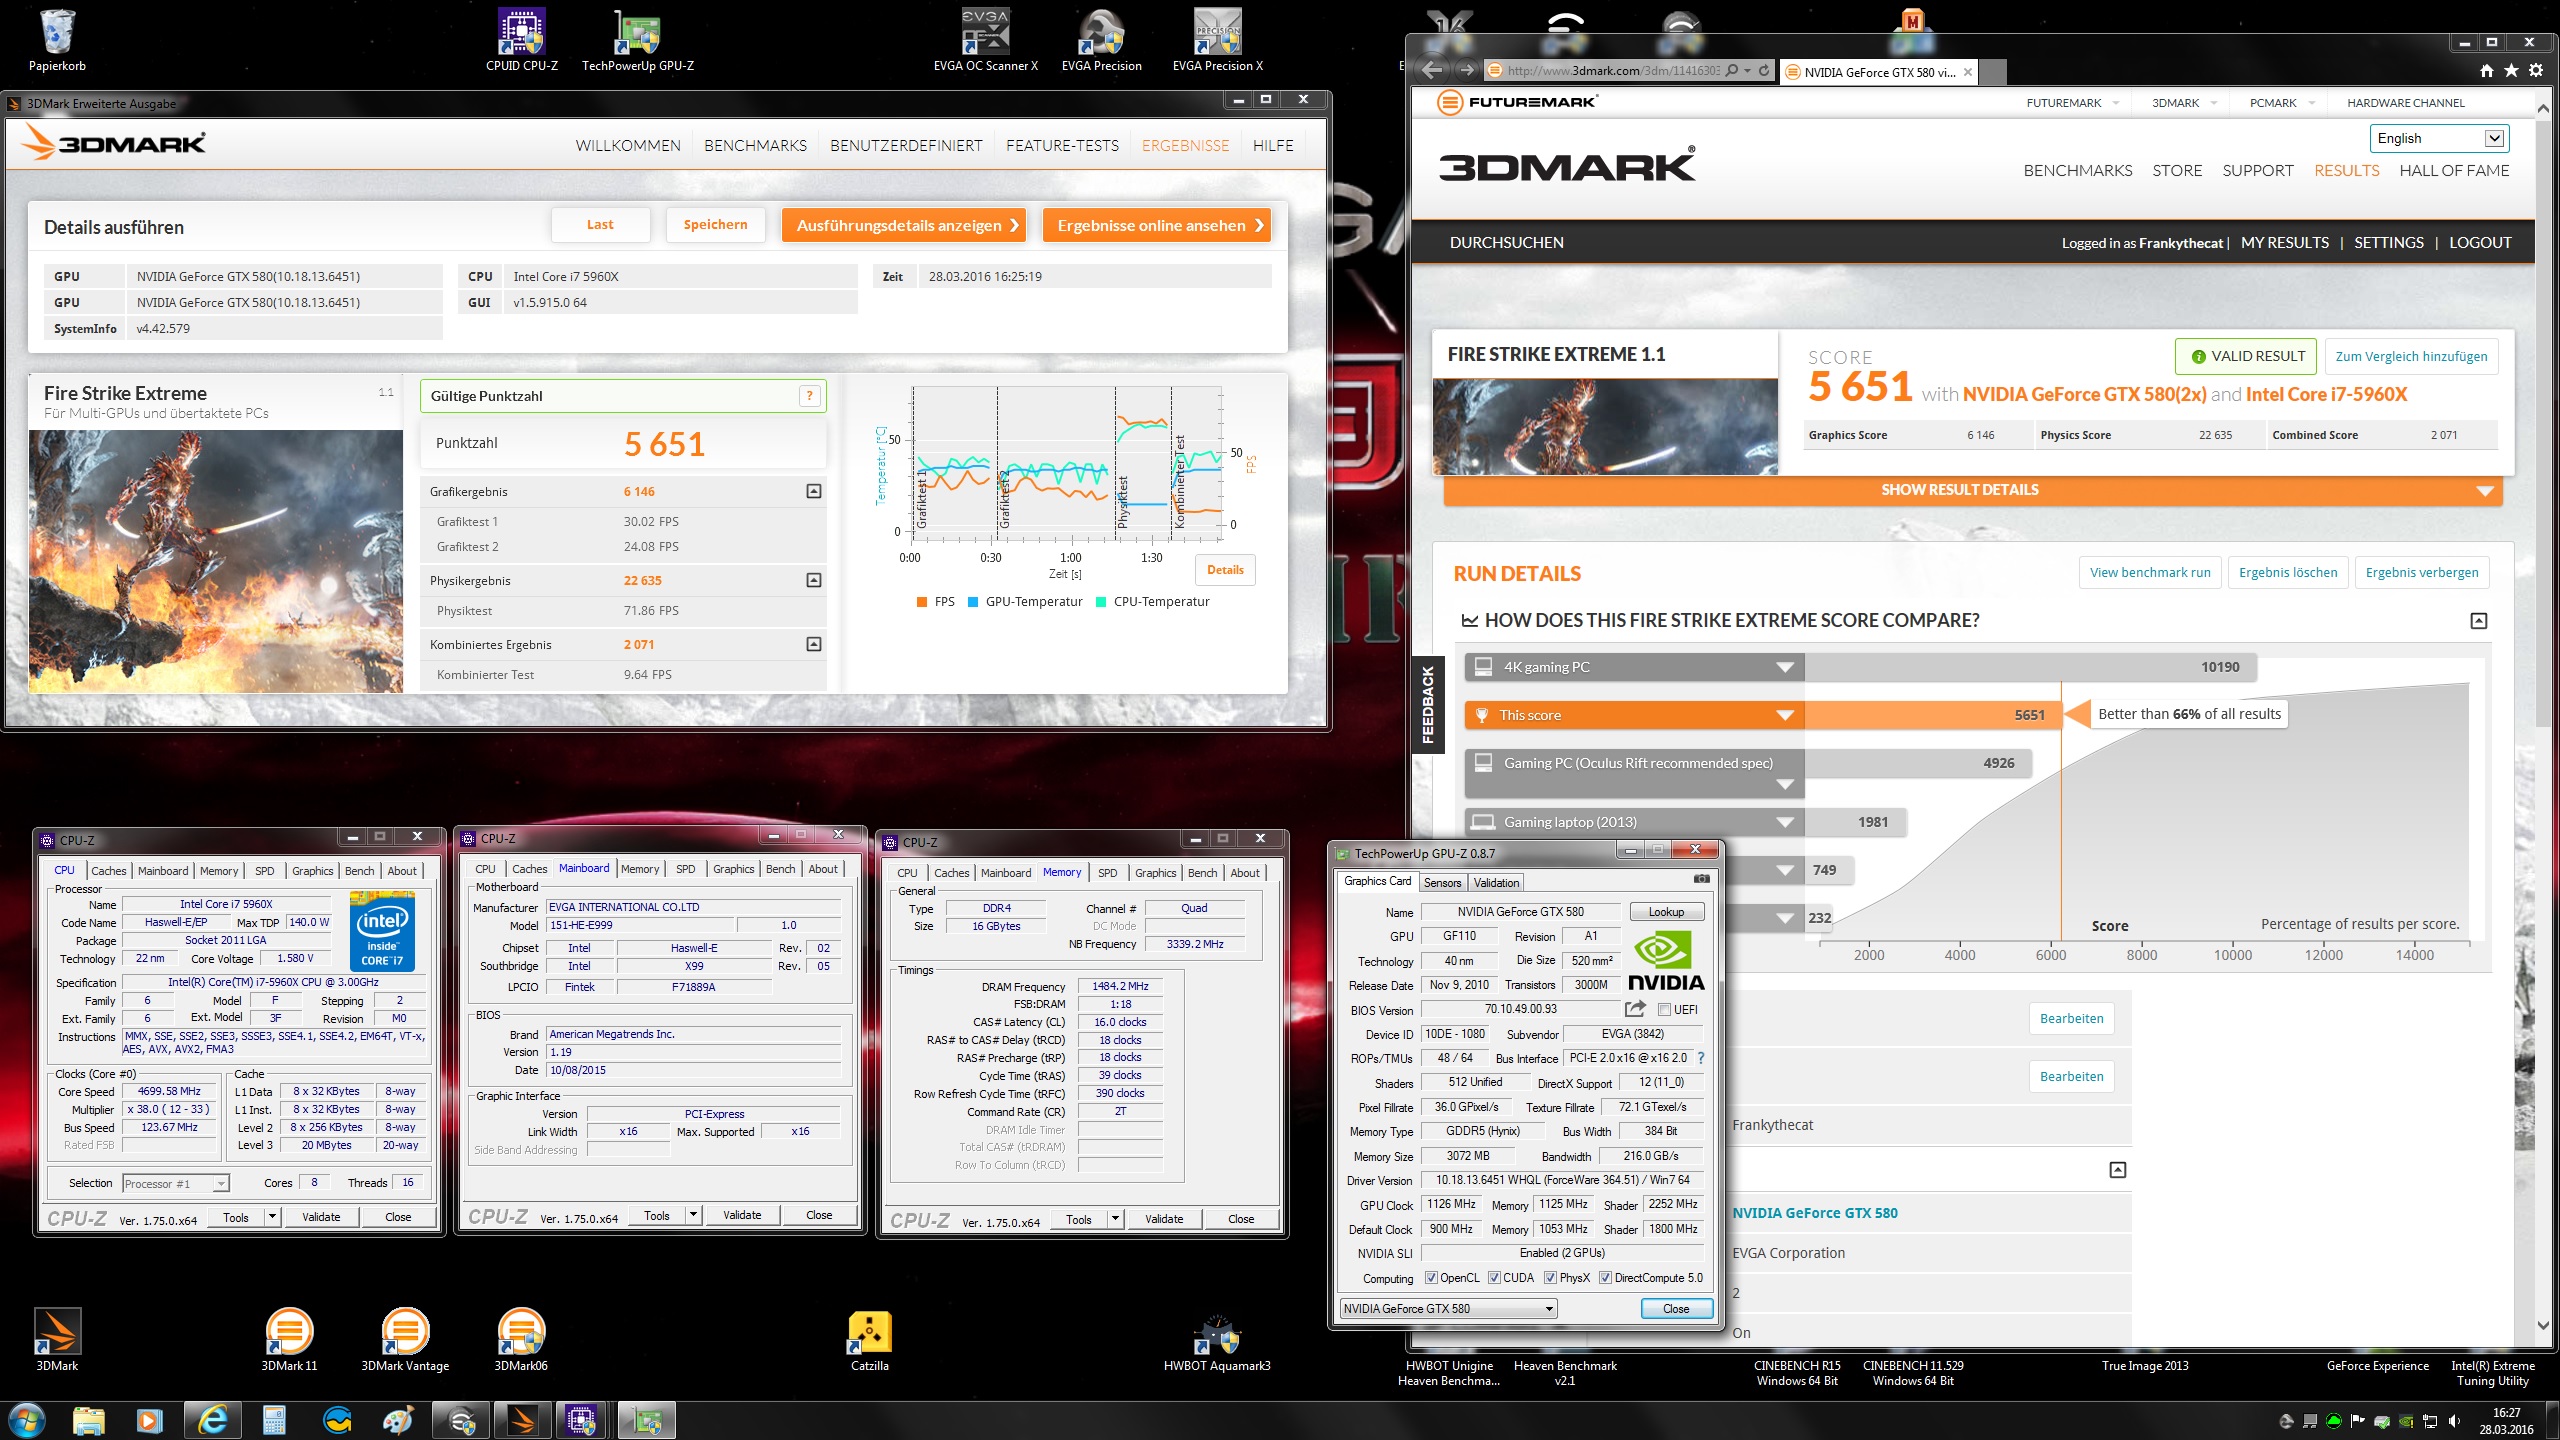Click the Details button under the graph
Image resolution: width=2560 pixels, height=1440 pixels.
pyautogui.click(x=1225, y=570)
